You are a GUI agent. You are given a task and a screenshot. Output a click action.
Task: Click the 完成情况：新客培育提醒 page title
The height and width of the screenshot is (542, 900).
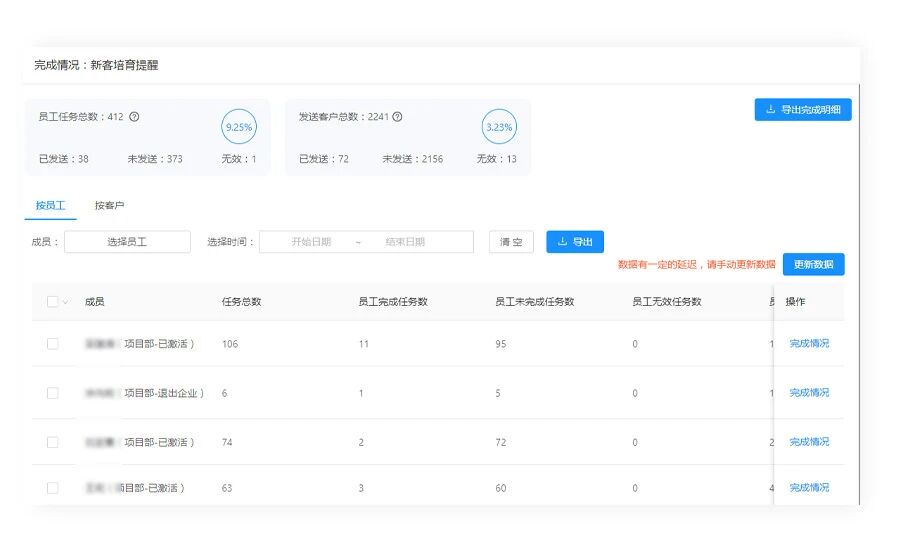click(x=96, y=65)
